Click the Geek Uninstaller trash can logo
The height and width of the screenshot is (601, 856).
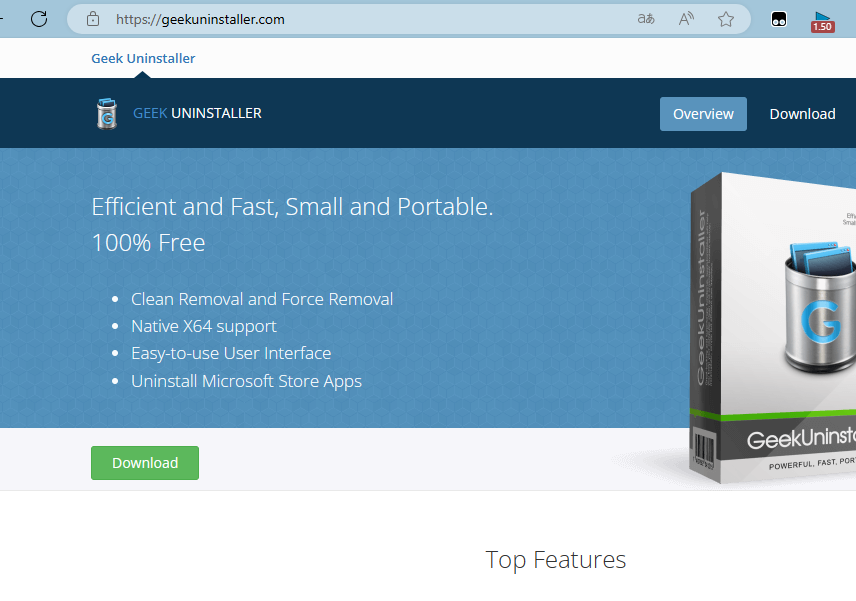tap(107, 114)
